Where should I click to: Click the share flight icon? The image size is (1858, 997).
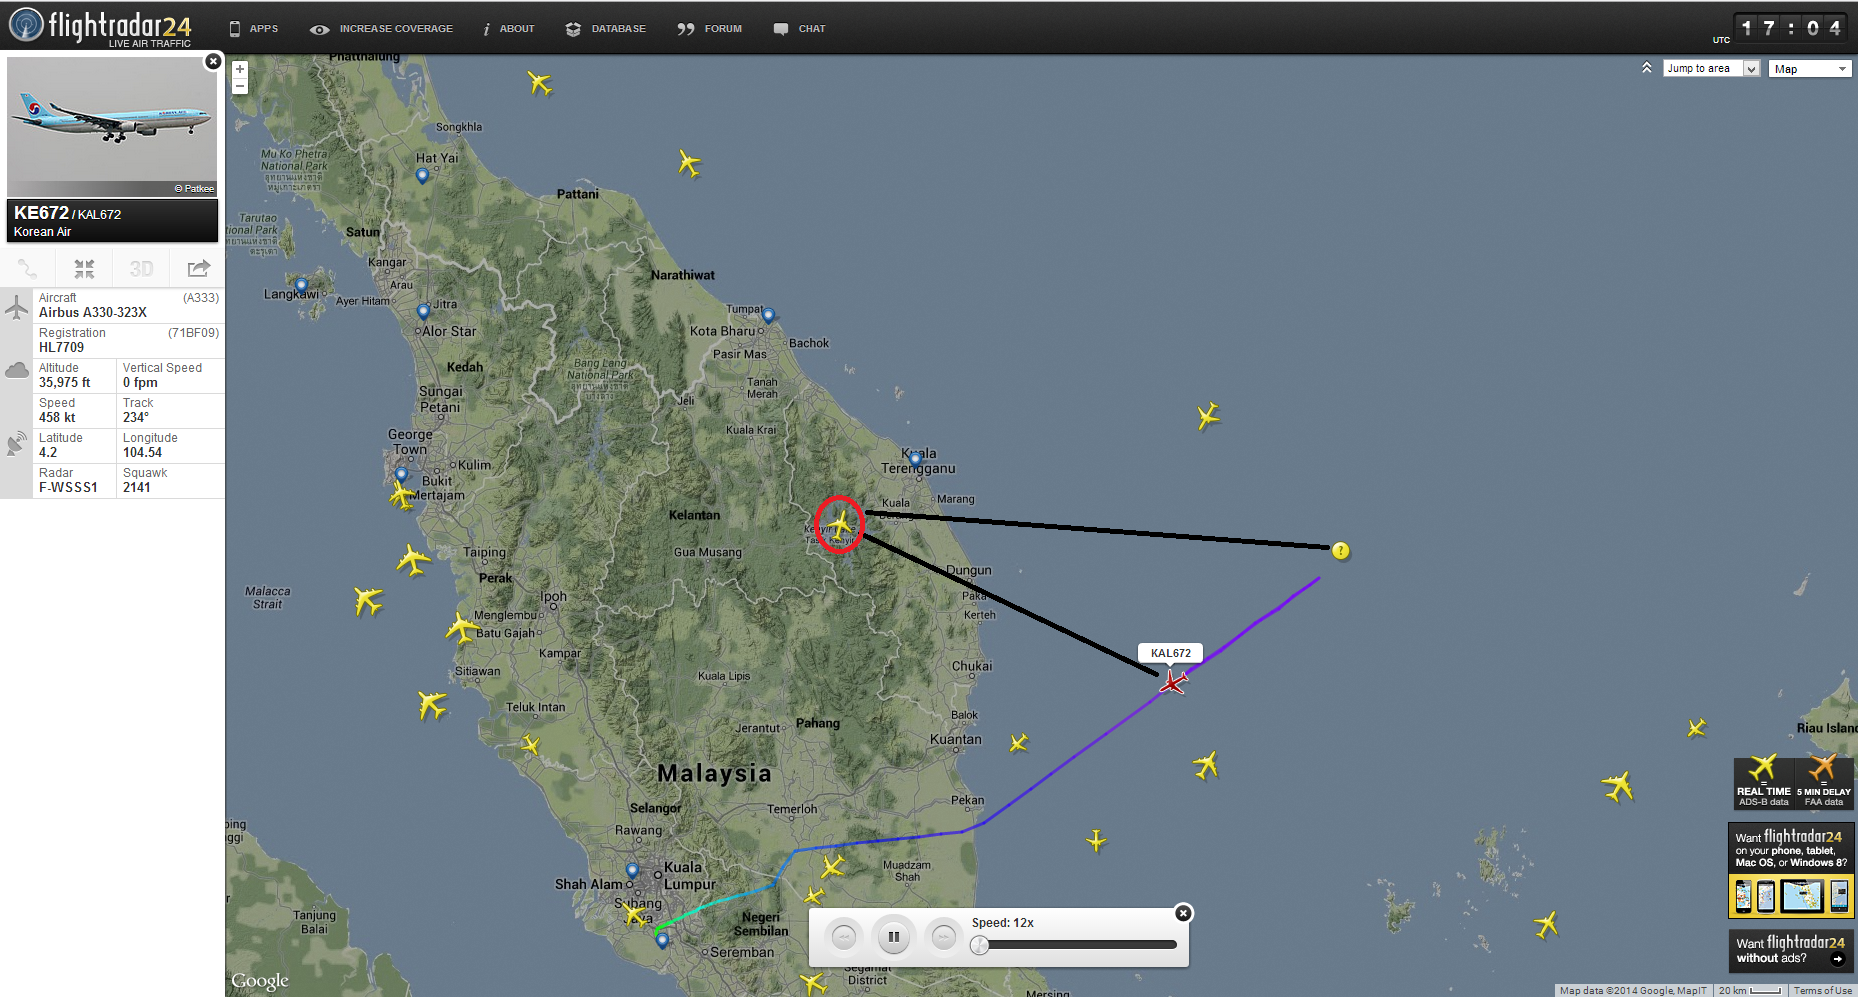pos(198,268)
